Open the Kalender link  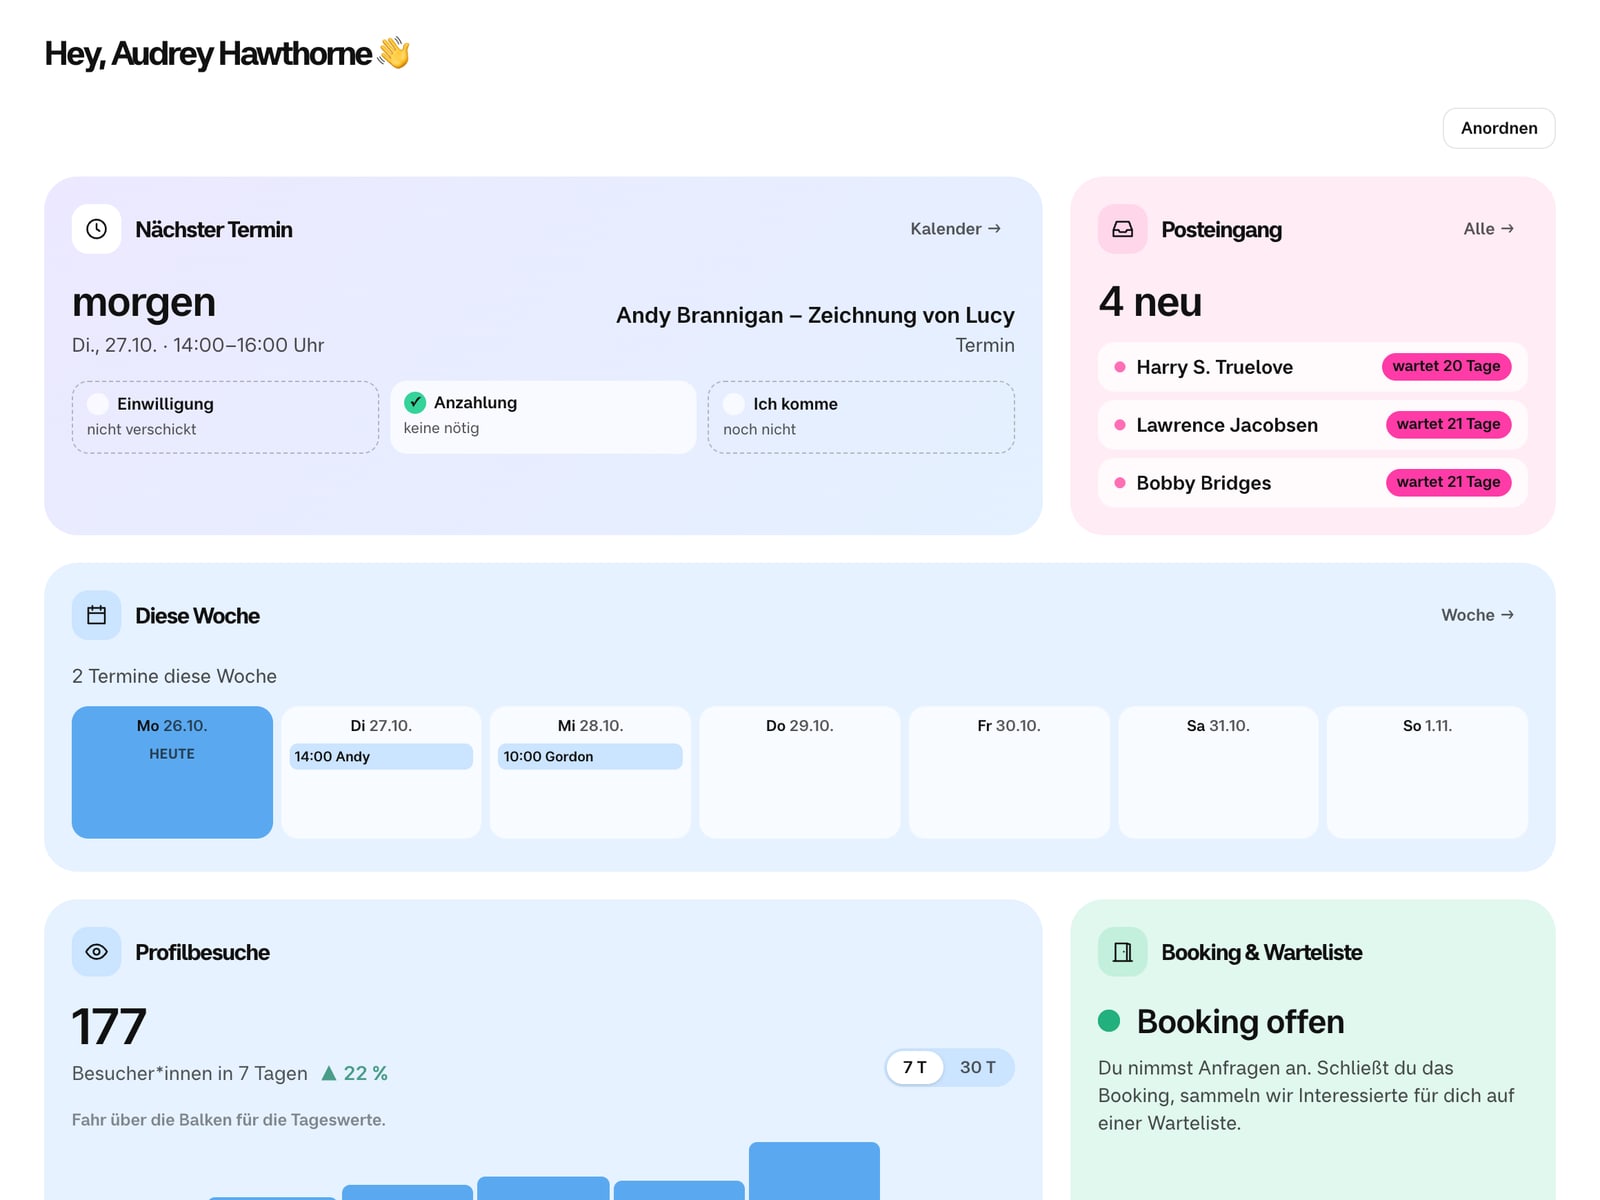click(955, 229)
